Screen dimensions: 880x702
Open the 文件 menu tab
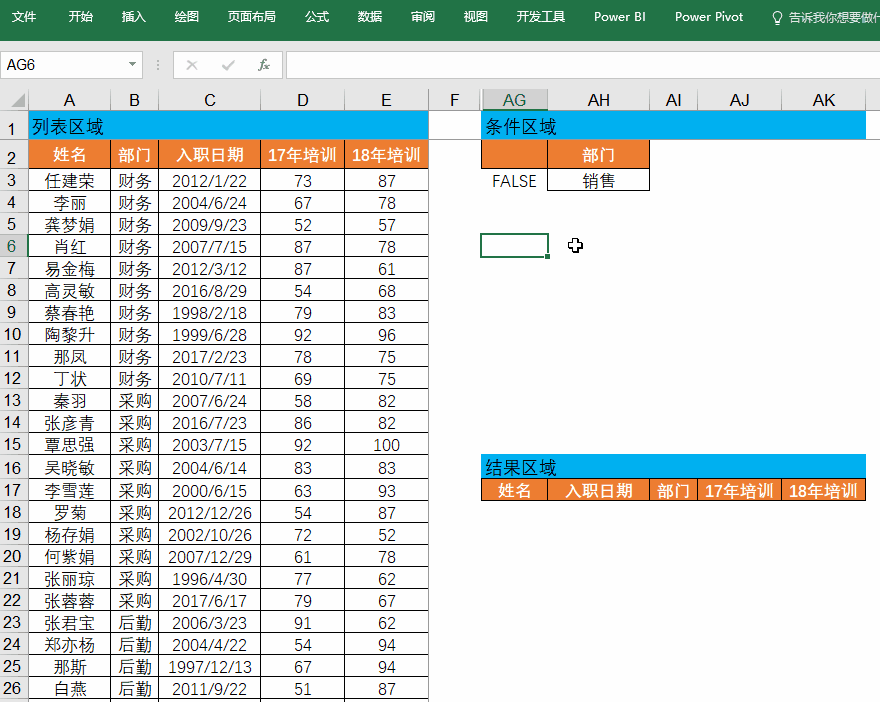click(x=24, y=17)
